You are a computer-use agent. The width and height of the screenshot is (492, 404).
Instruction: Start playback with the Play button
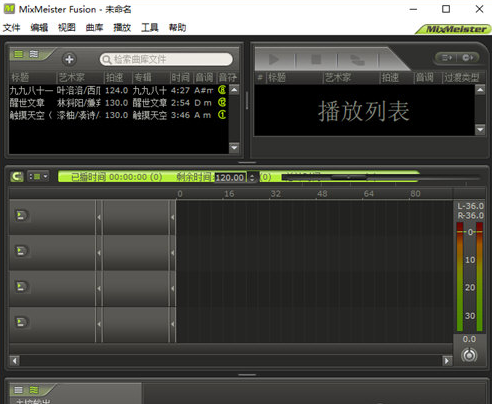(274, 60)
